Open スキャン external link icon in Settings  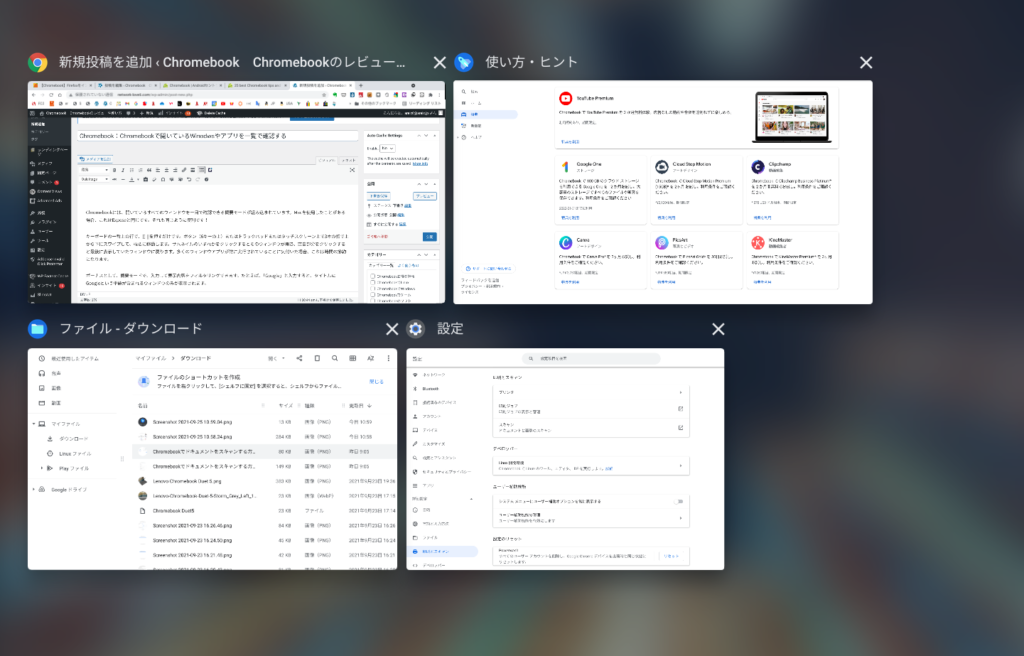pyautogui.click(x=680, y=427)
